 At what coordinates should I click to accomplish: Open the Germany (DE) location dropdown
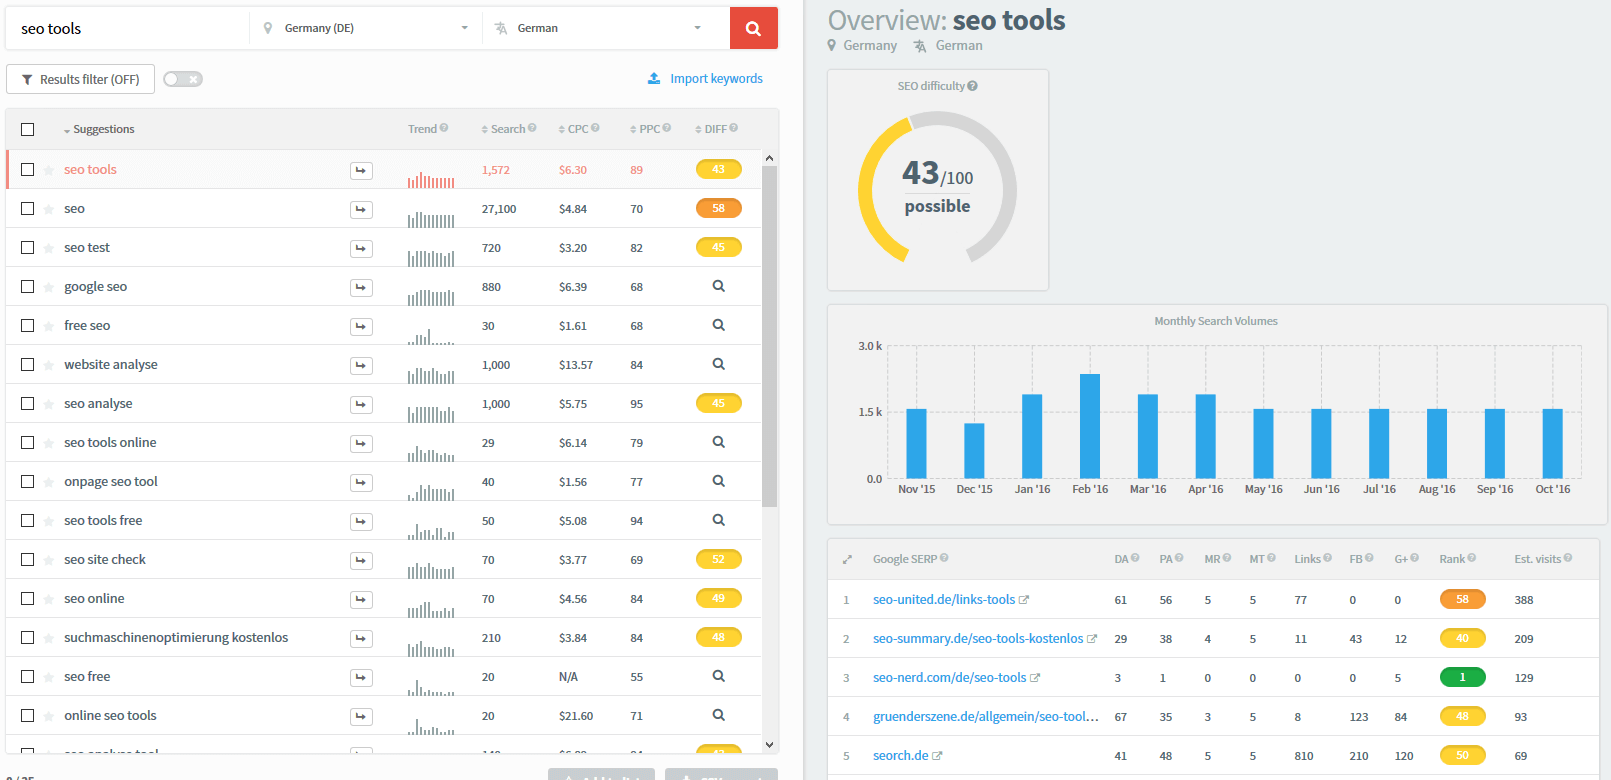click(365, 28)
